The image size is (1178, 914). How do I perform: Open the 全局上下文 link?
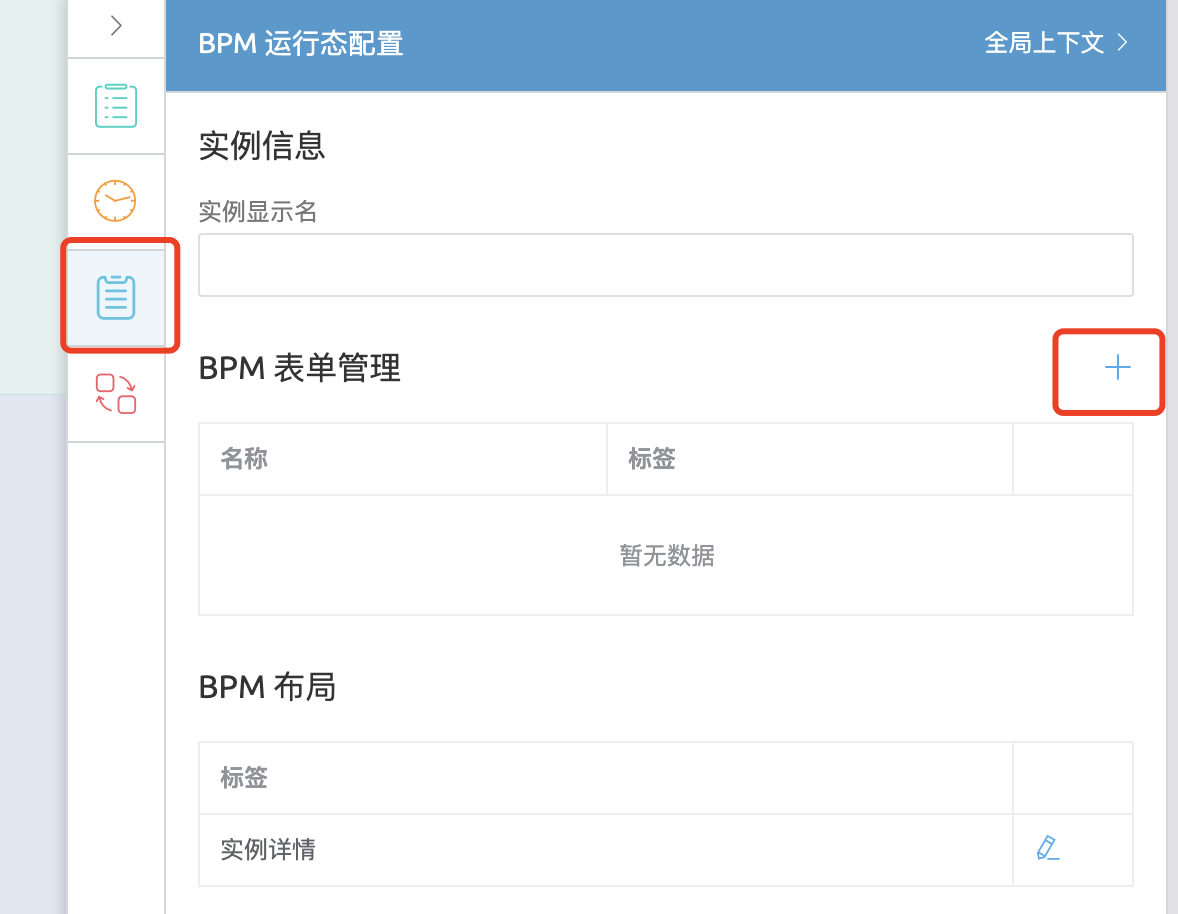pos(1044,44)
